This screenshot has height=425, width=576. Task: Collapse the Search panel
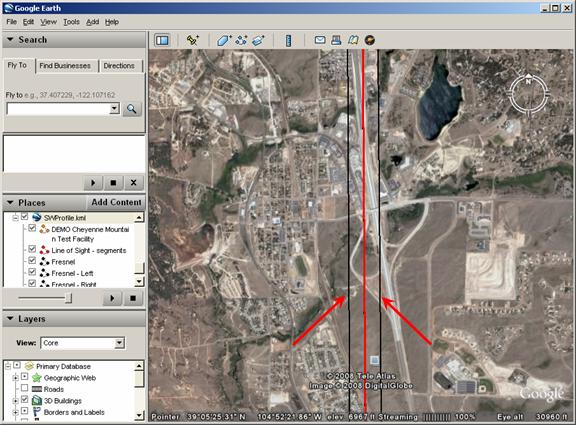tap(10, 39)
